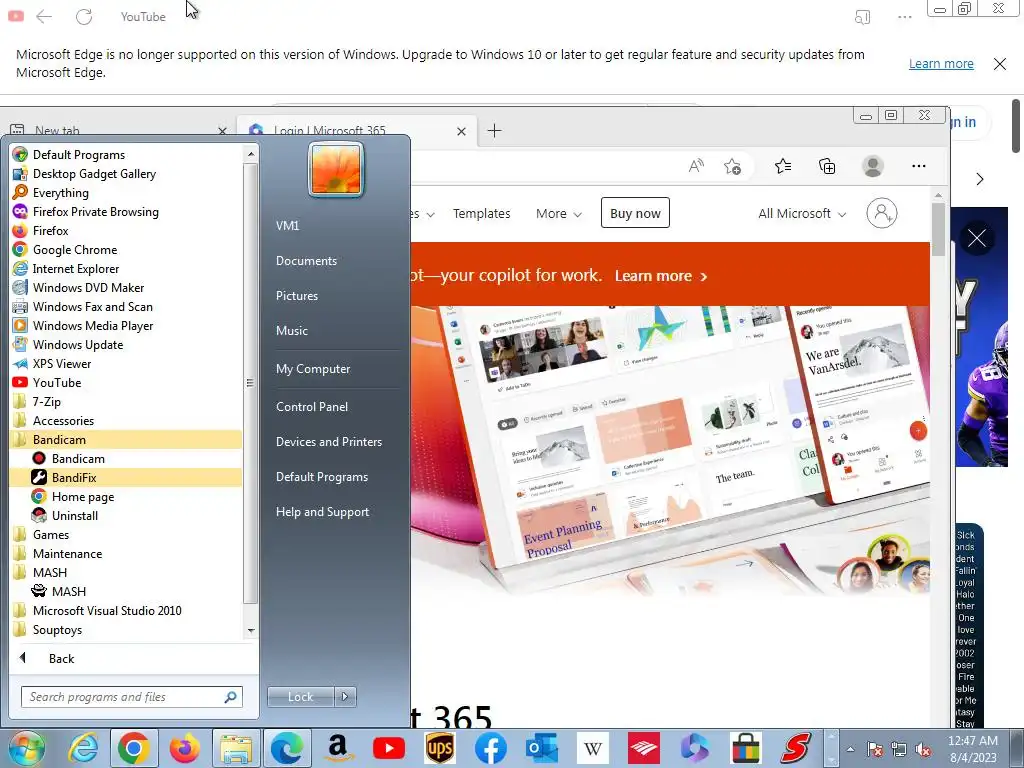Click the Lock button
Viewport: 1024px width, 768px height.
(x=300, y=697)
